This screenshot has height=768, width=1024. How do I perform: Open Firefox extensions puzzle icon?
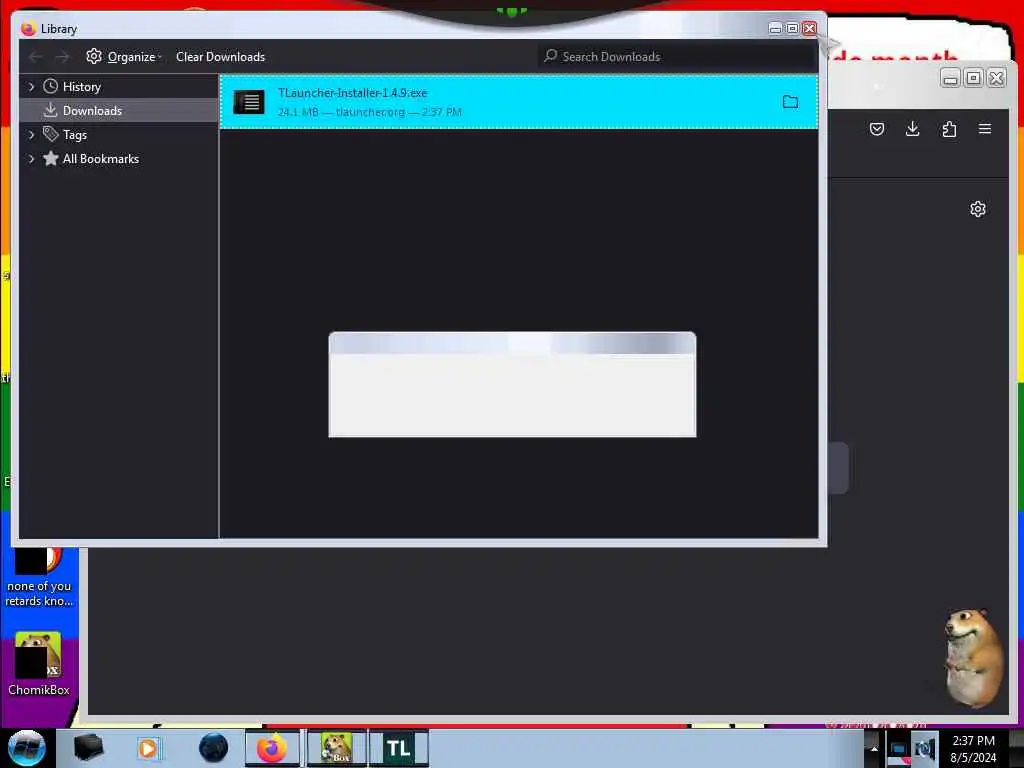click(949, 129)
